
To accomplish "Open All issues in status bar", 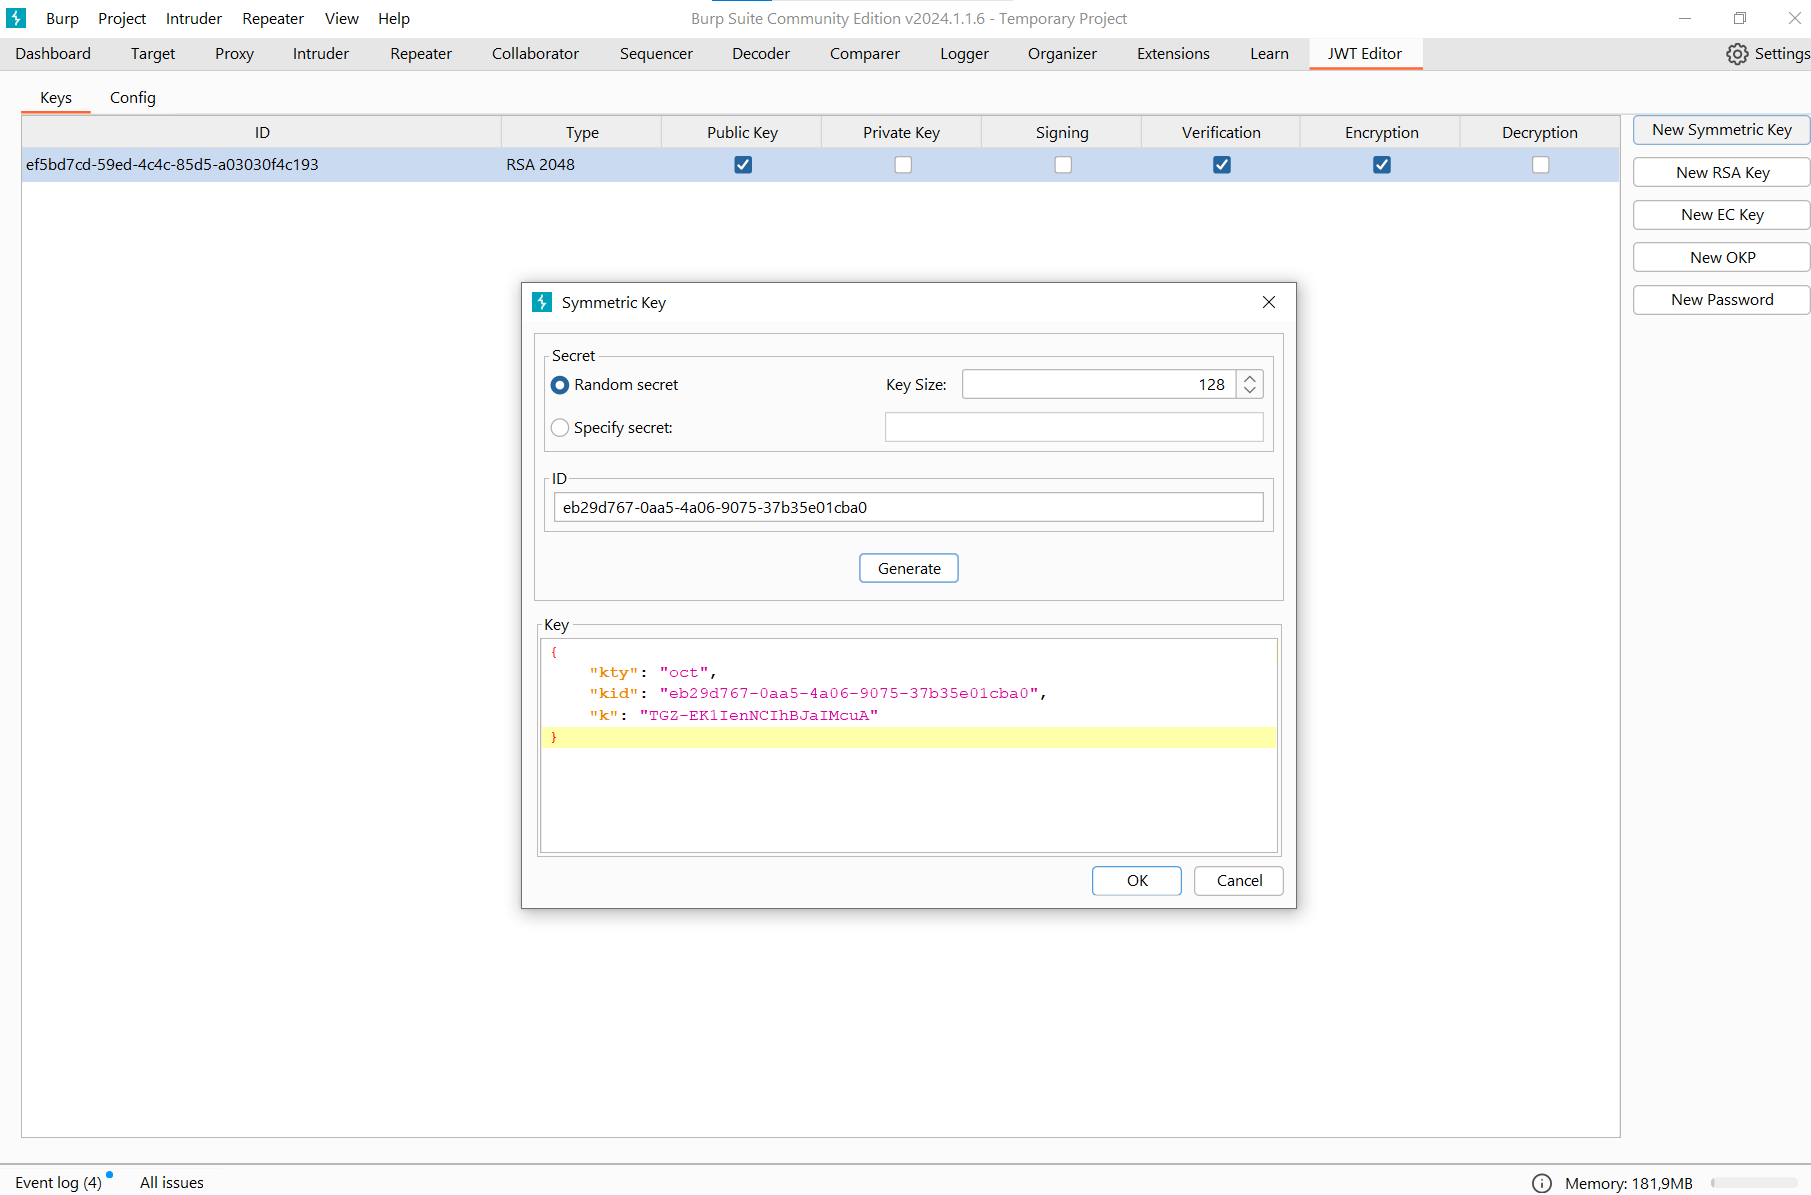I will [172, 1183].
